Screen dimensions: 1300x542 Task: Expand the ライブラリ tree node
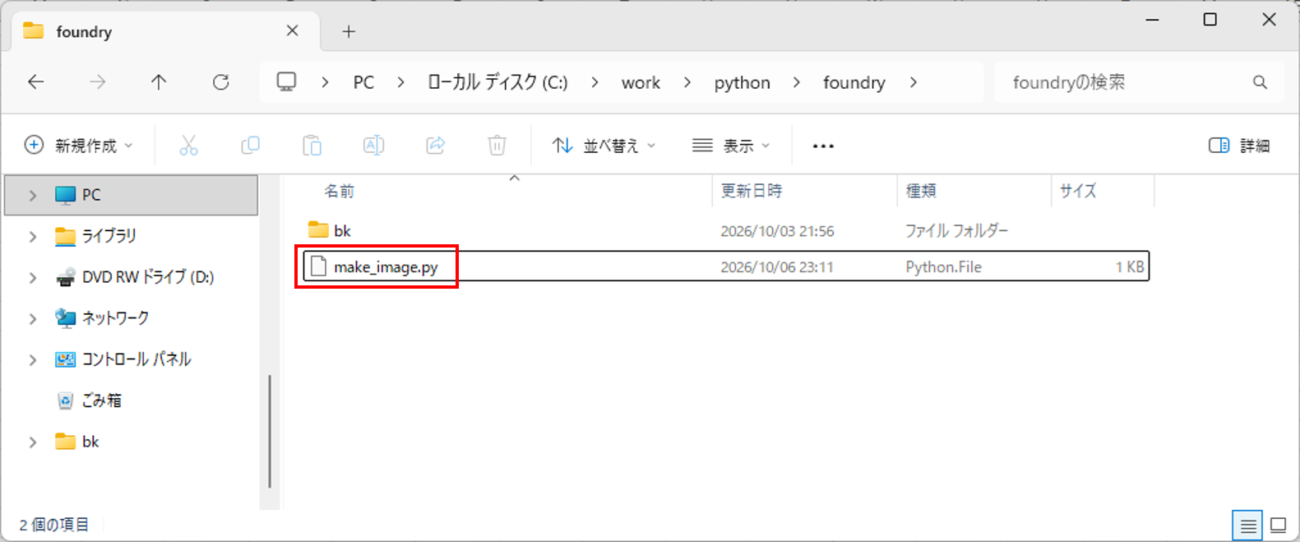pyautogui.click(x=33, y=237)
